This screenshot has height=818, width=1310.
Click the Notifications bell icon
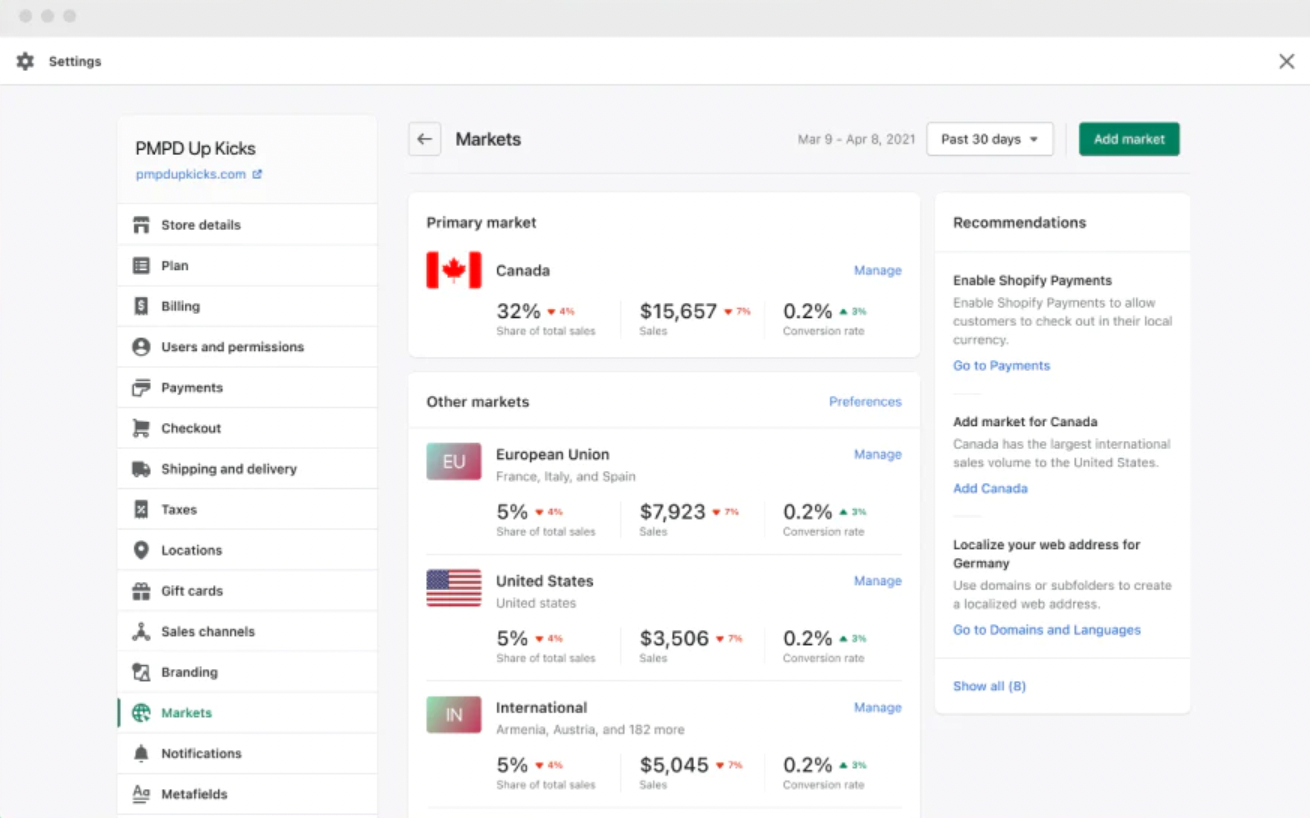(x=141, y=754)
